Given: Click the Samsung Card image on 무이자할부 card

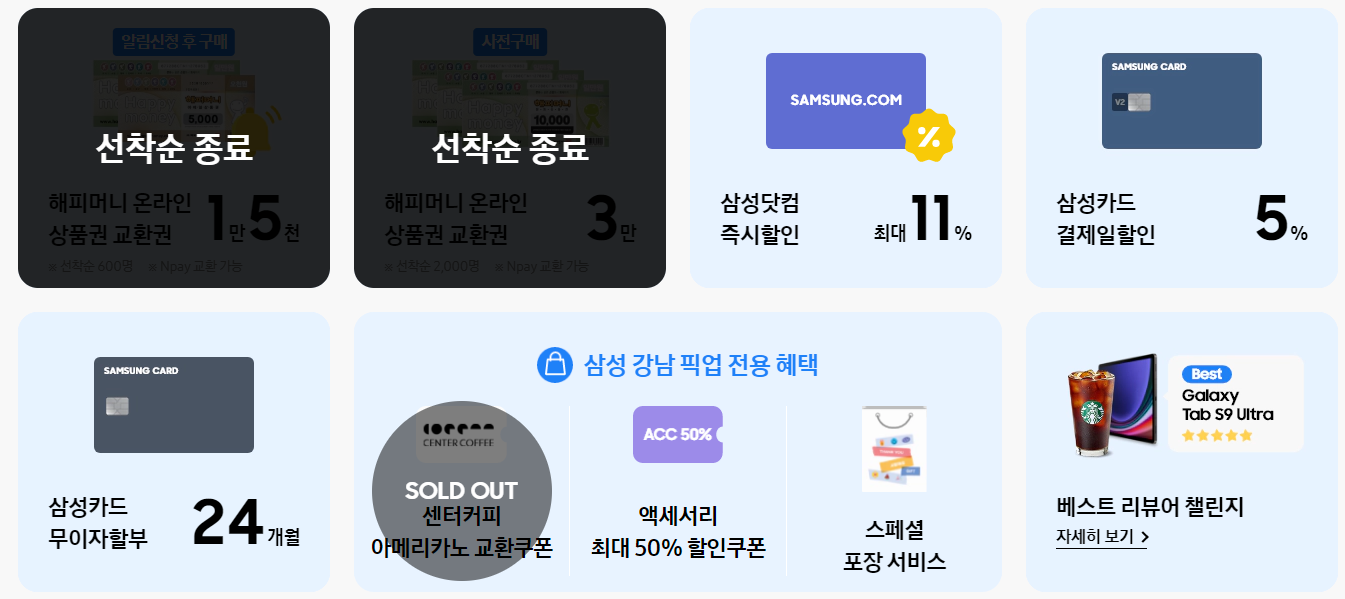Looking at the screenshot, I should [173, 404].
